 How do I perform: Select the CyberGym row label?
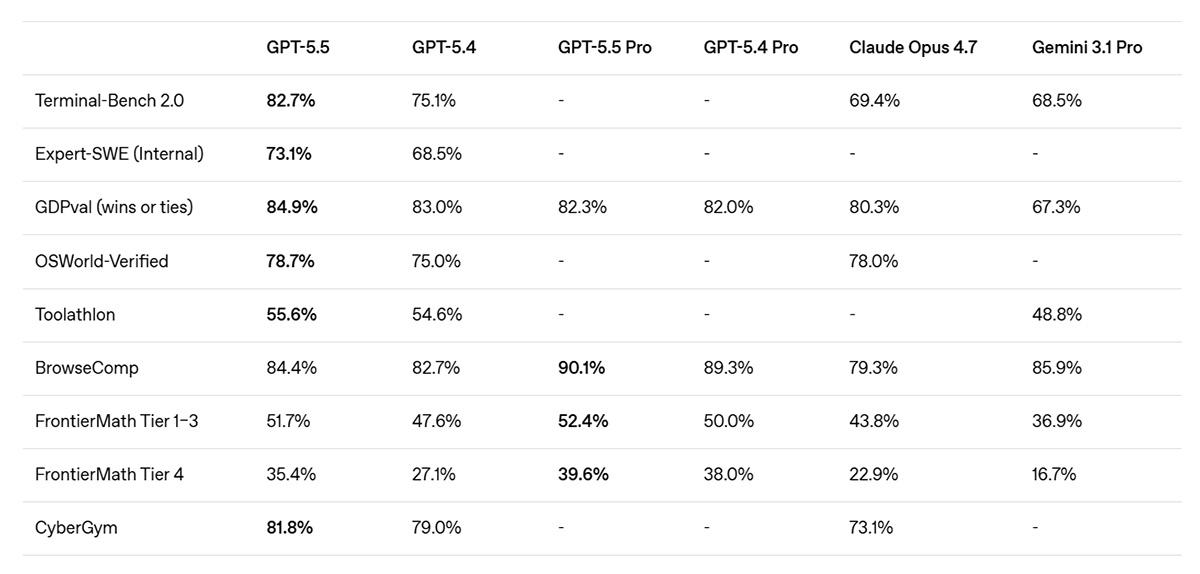tap(76, 527)
